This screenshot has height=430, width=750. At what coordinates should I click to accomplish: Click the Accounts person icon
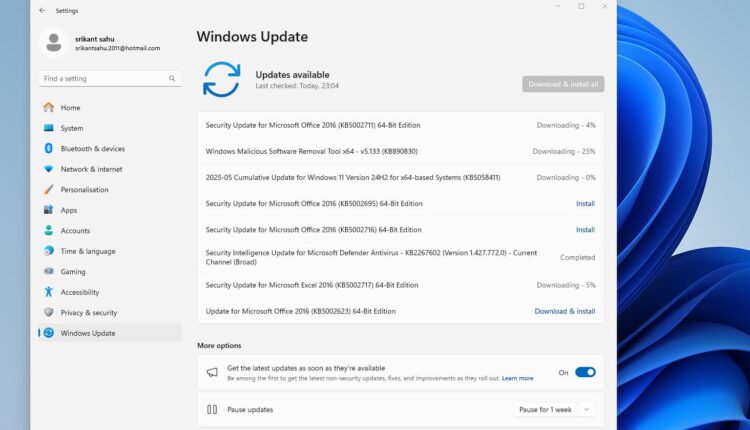point(48,230)
